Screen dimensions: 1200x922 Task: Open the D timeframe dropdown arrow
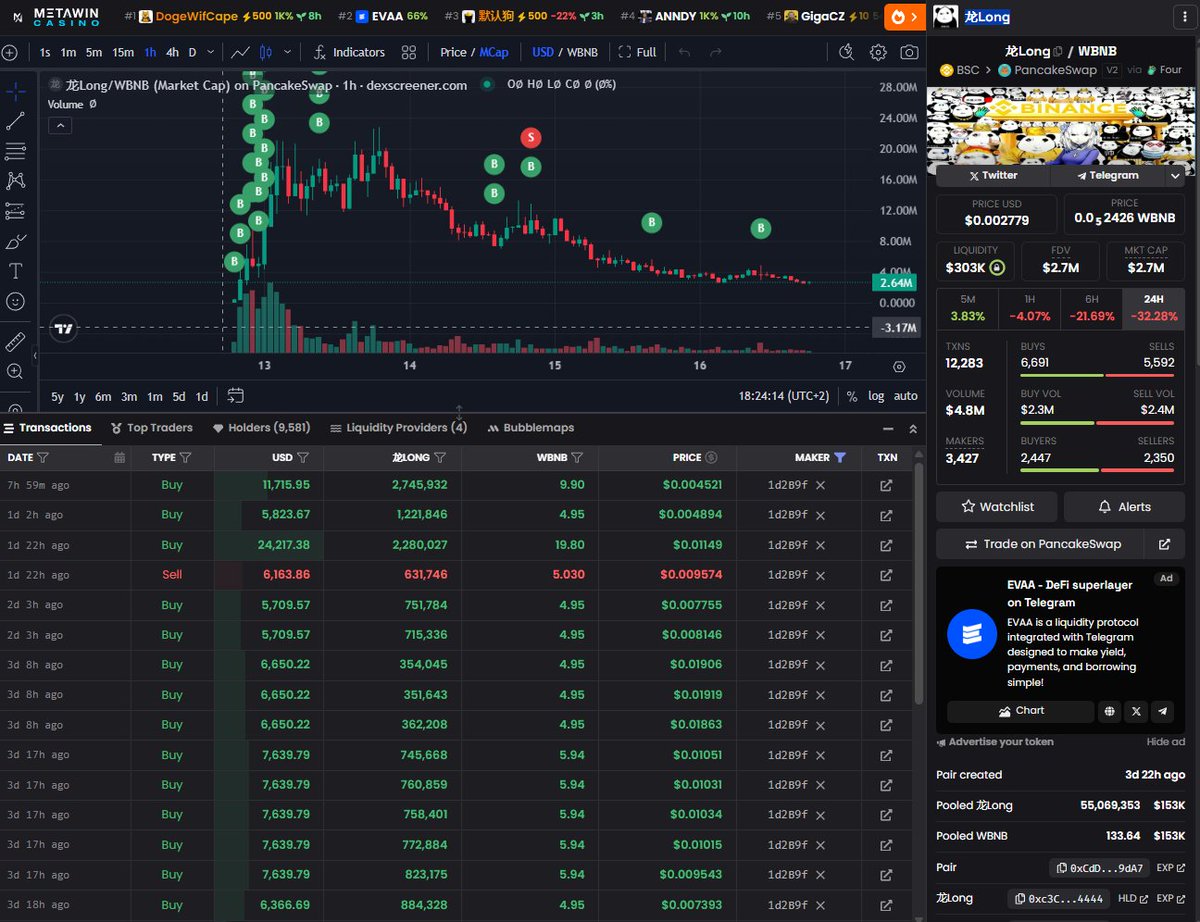211,52
